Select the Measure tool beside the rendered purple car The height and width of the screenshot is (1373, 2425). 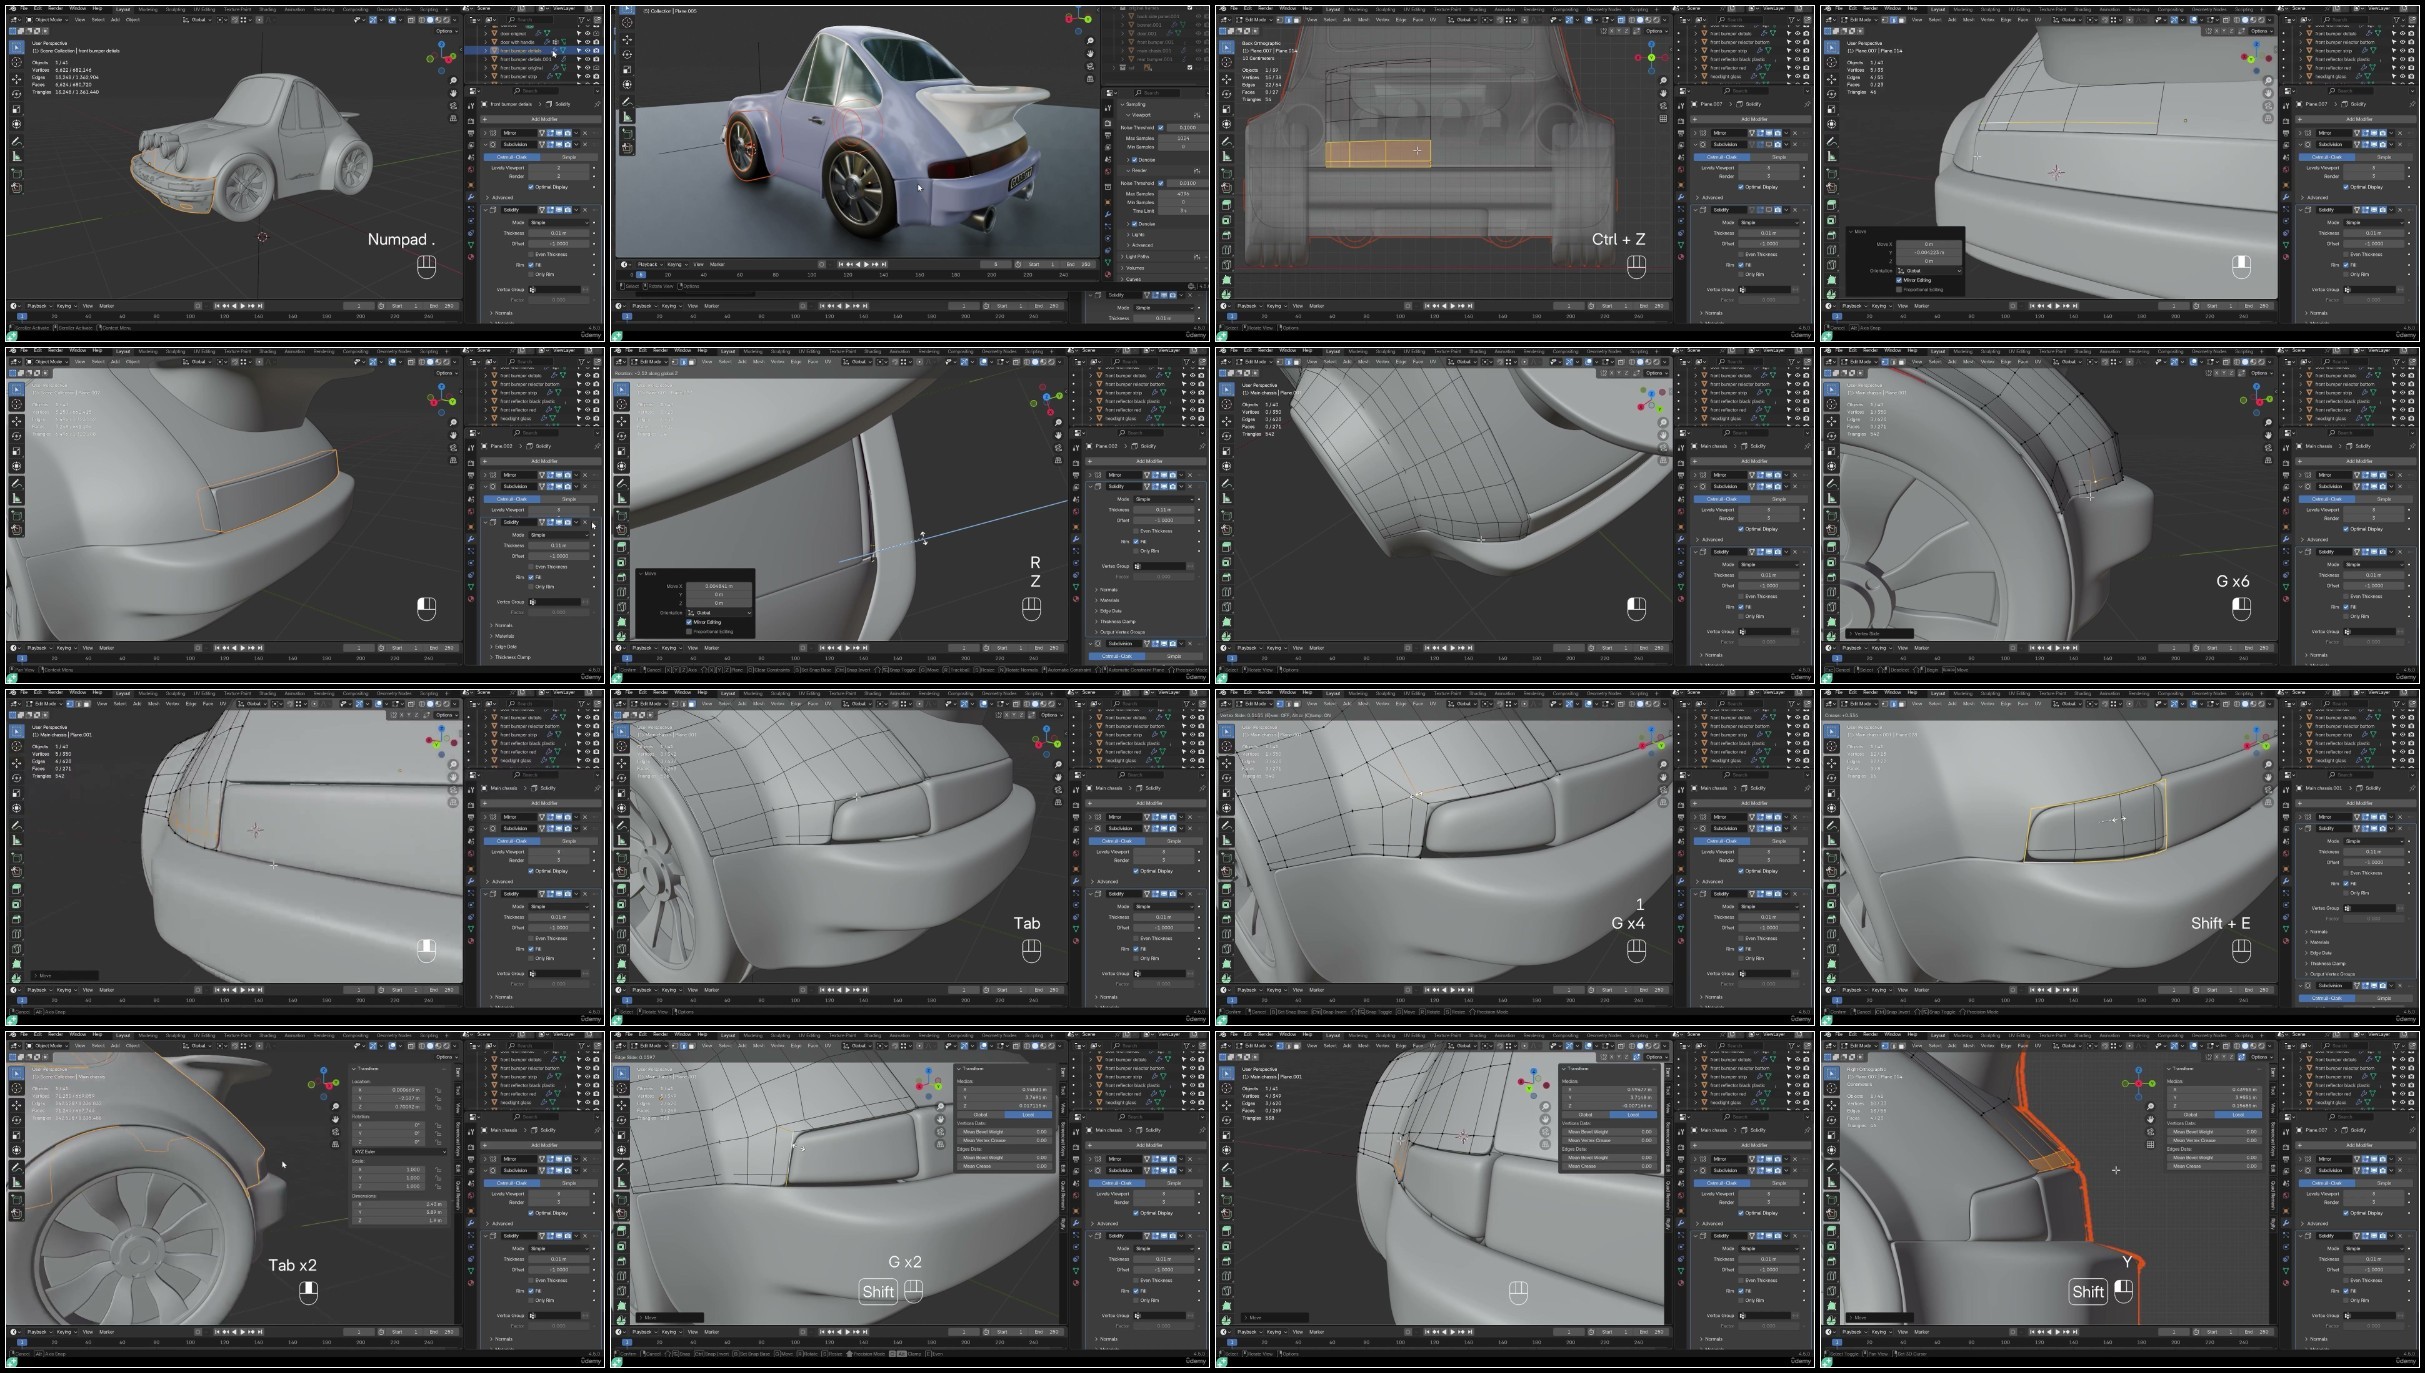click(x=627, y=117)
